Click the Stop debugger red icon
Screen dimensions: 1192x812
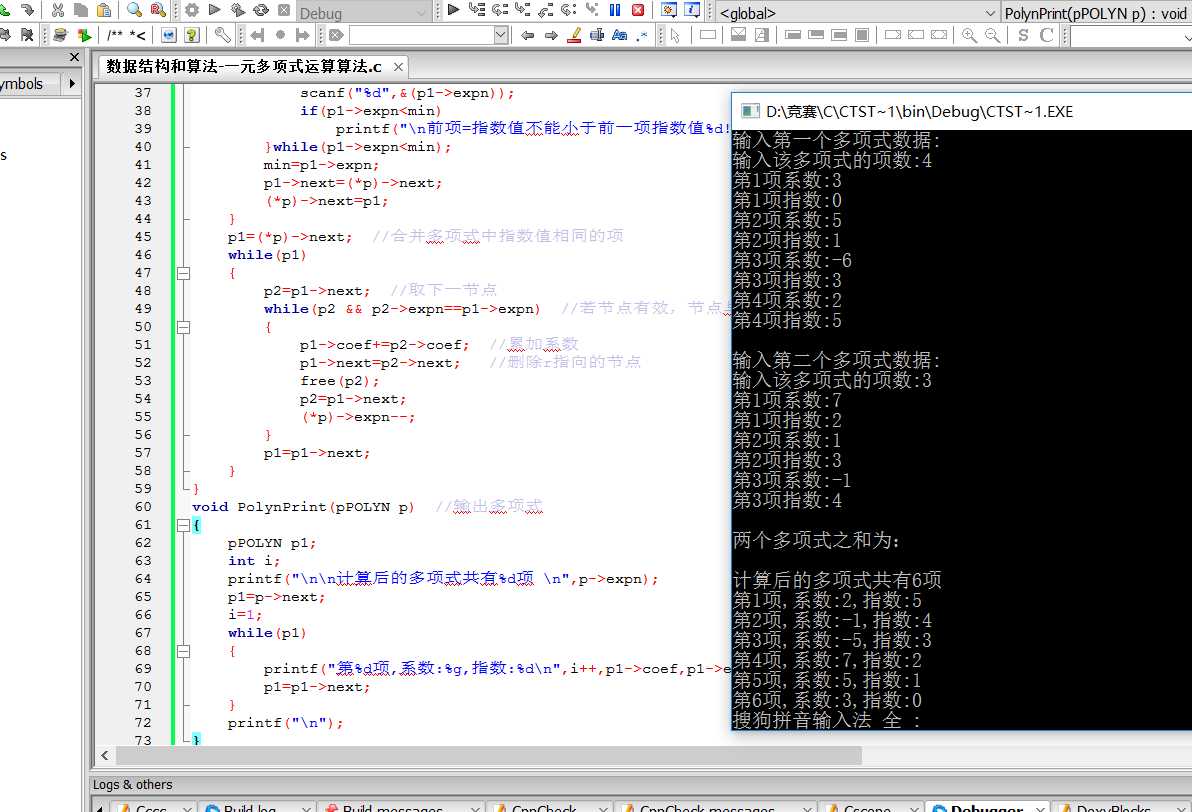pos(638,10)
